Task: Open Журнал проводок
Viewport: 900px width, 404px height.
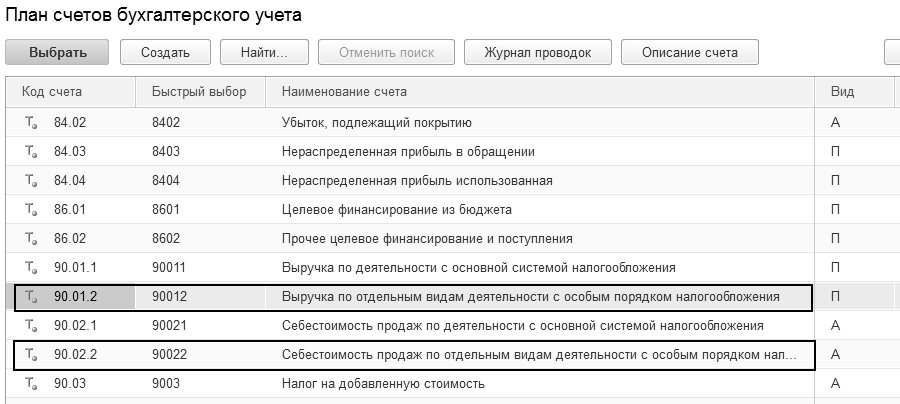Action: point(537,52)
